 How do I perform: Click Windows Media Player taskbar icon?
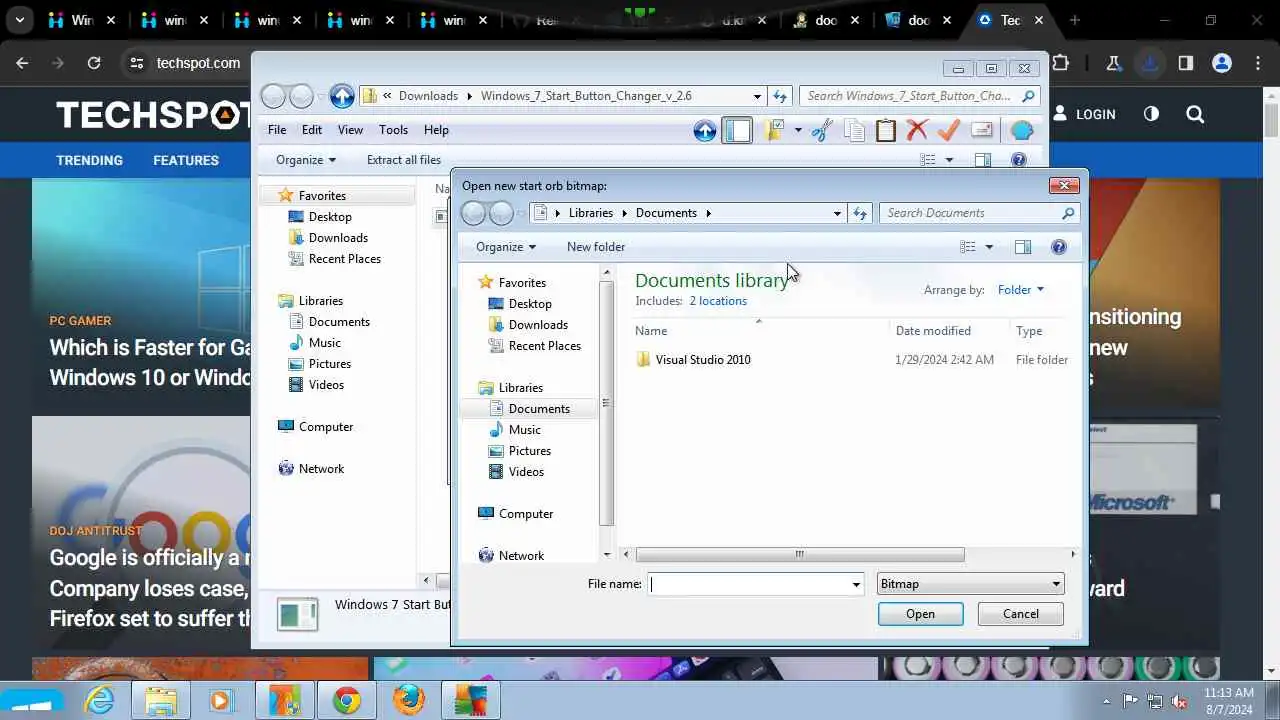[222, 700]
